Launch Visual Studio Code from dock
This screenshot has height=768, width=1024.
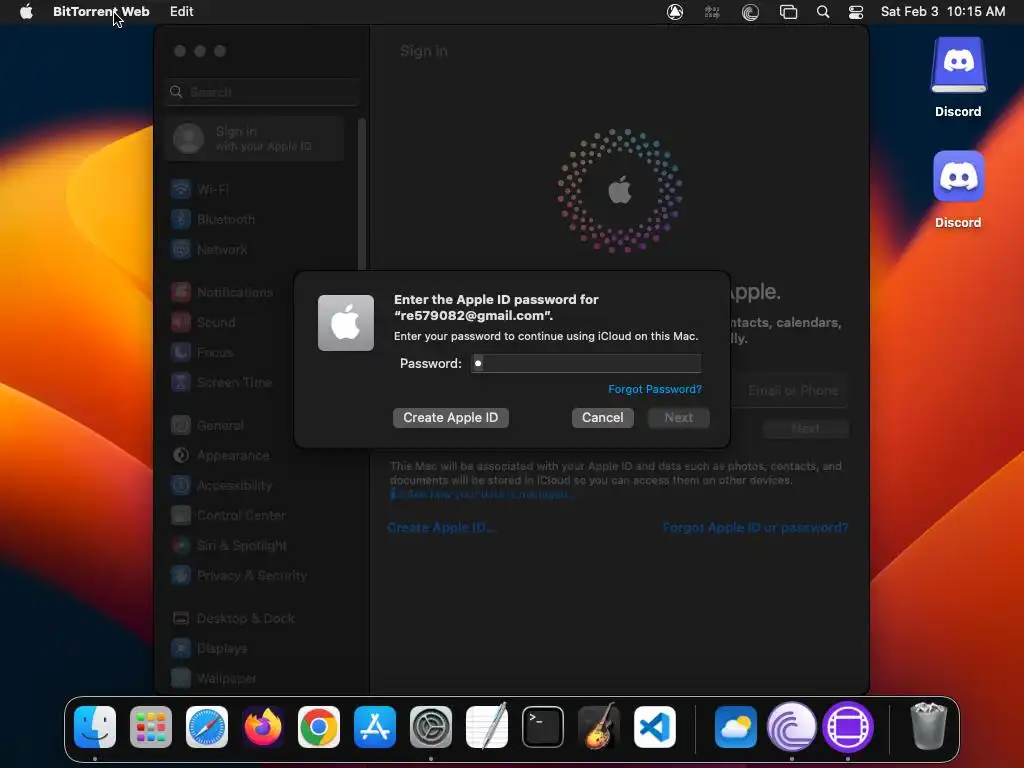tap(654, 727)
